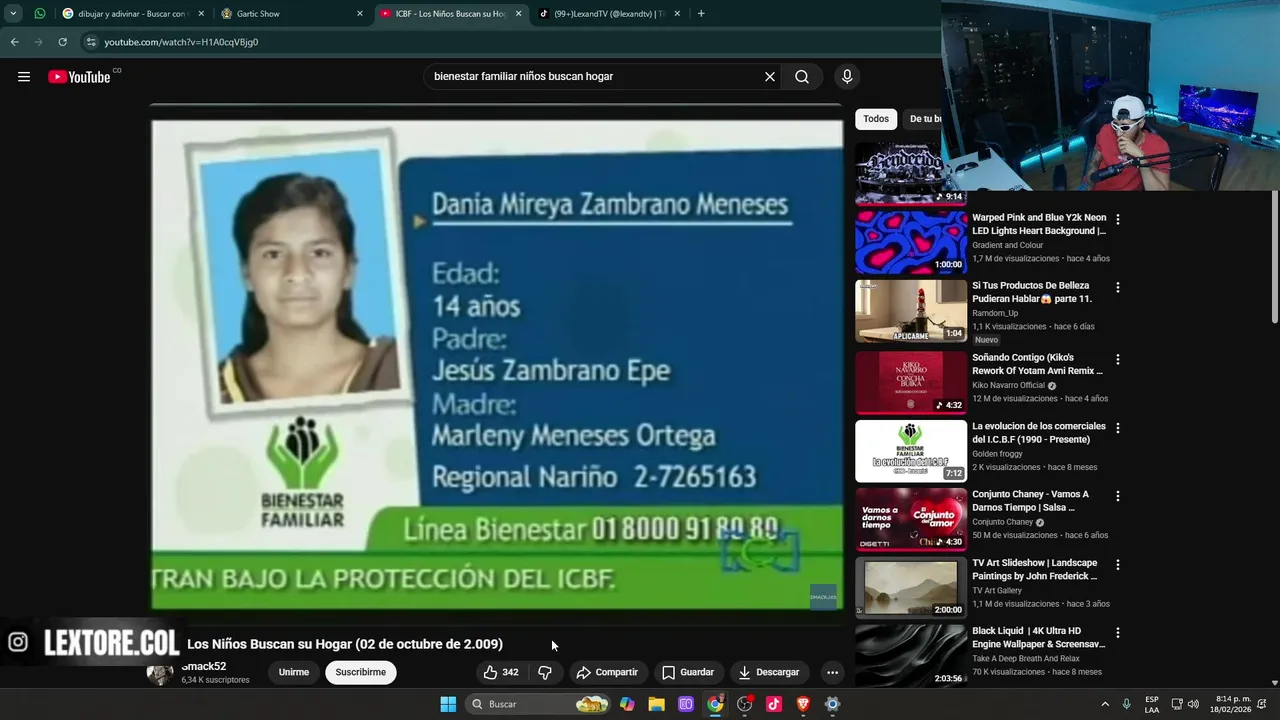Screen dimensions: 1280x720
Task: Save video with Guardar button
Action: 688,672
